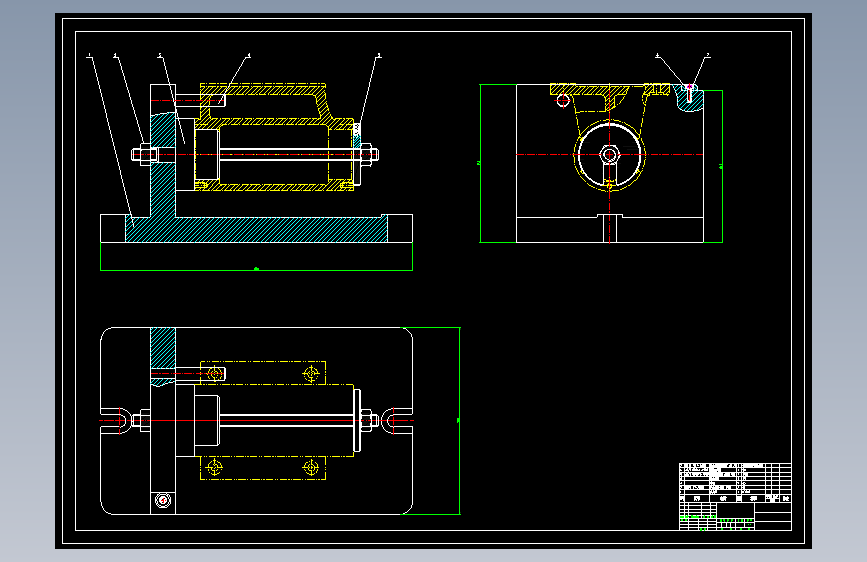Click the circular workpiece in the side view

[x=609, y=155]
